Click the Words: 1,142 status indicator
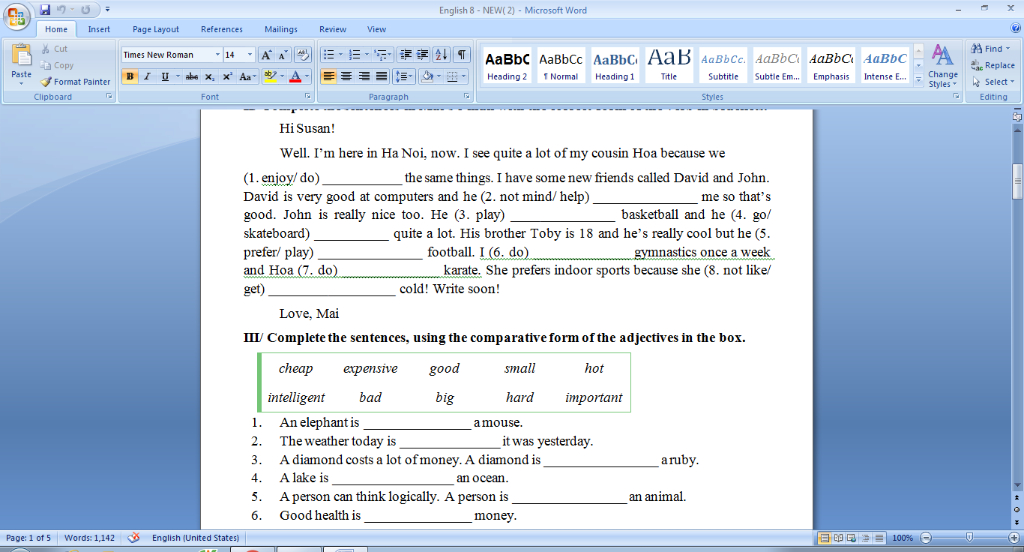The height and width of the screenshot is (552, 1024). (x=89, y=538)
